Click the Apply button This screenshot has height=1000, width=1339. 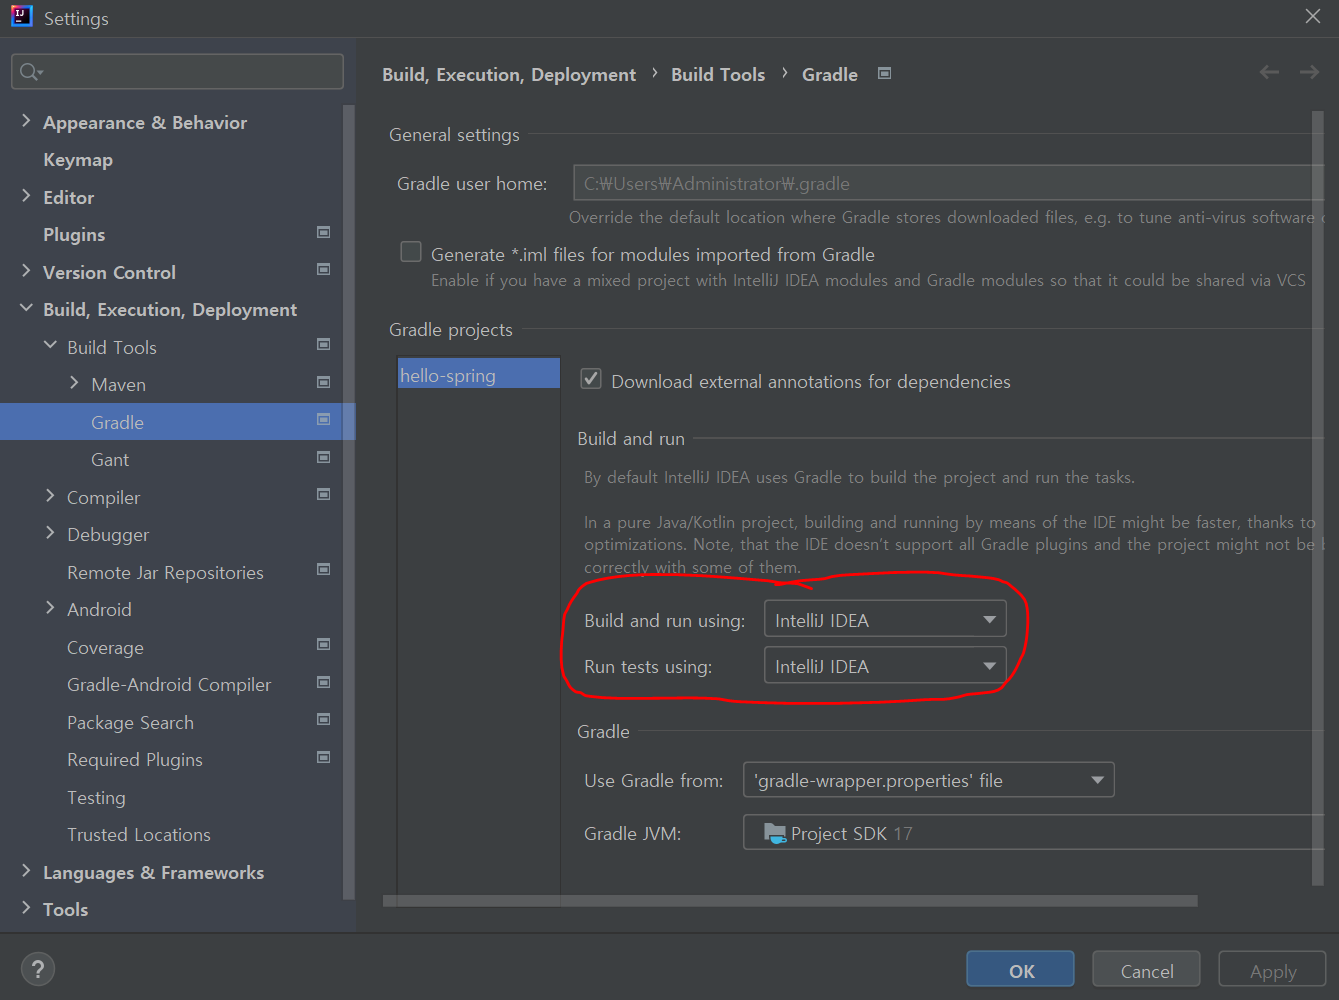(1272, 970)
